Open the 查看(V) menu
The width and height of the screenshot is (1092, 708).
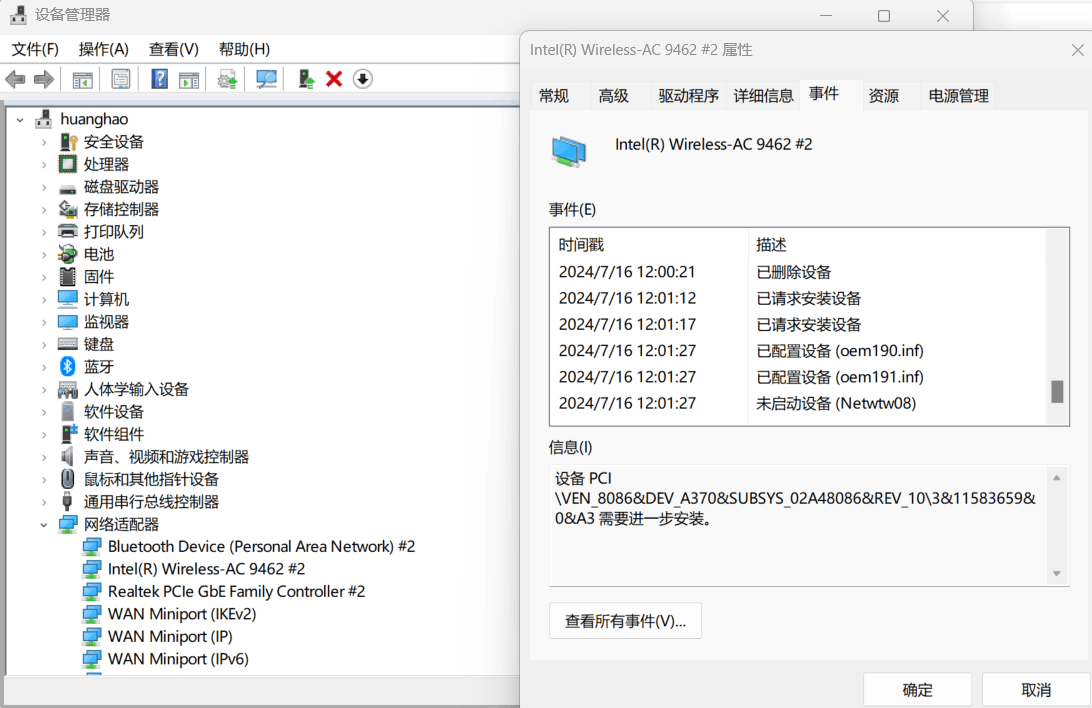tap(174, 49)
